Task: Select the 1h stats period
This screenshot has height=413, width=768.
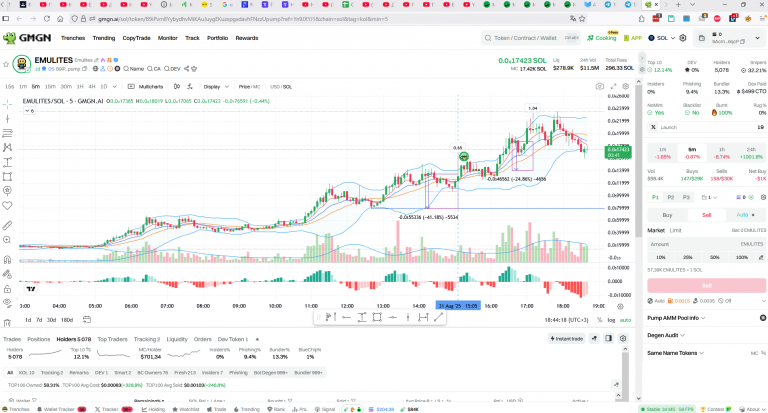Action: [x=721, y=153]
